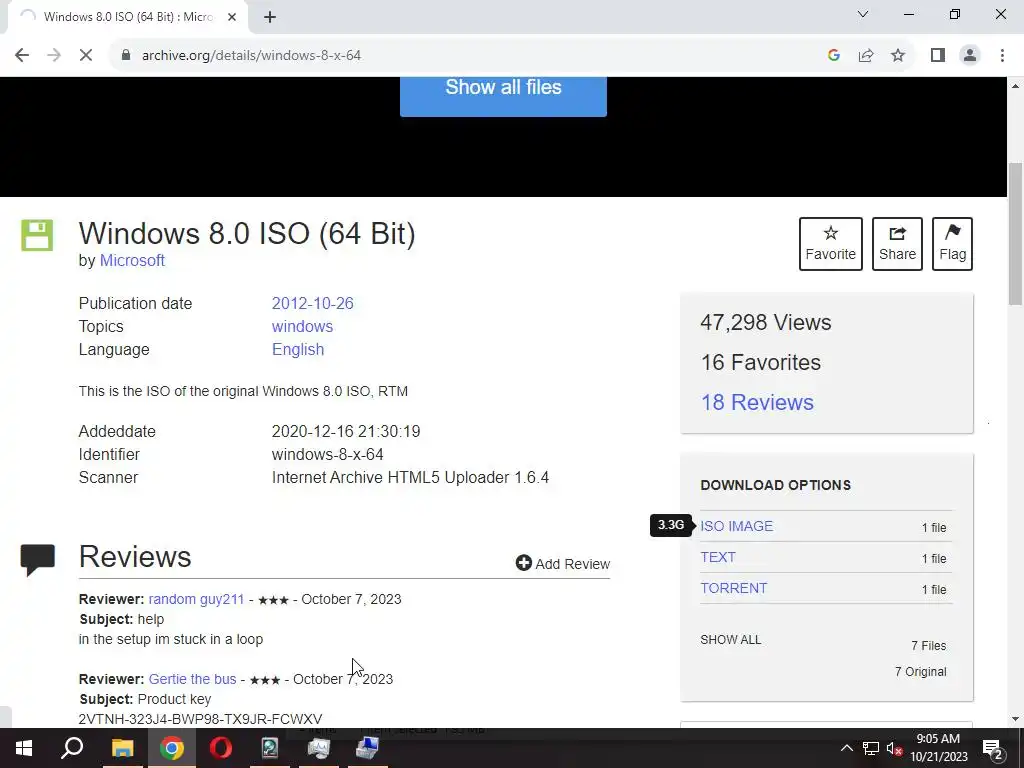
Task: Stop loading the page with the X button
Action: point(86,56)
